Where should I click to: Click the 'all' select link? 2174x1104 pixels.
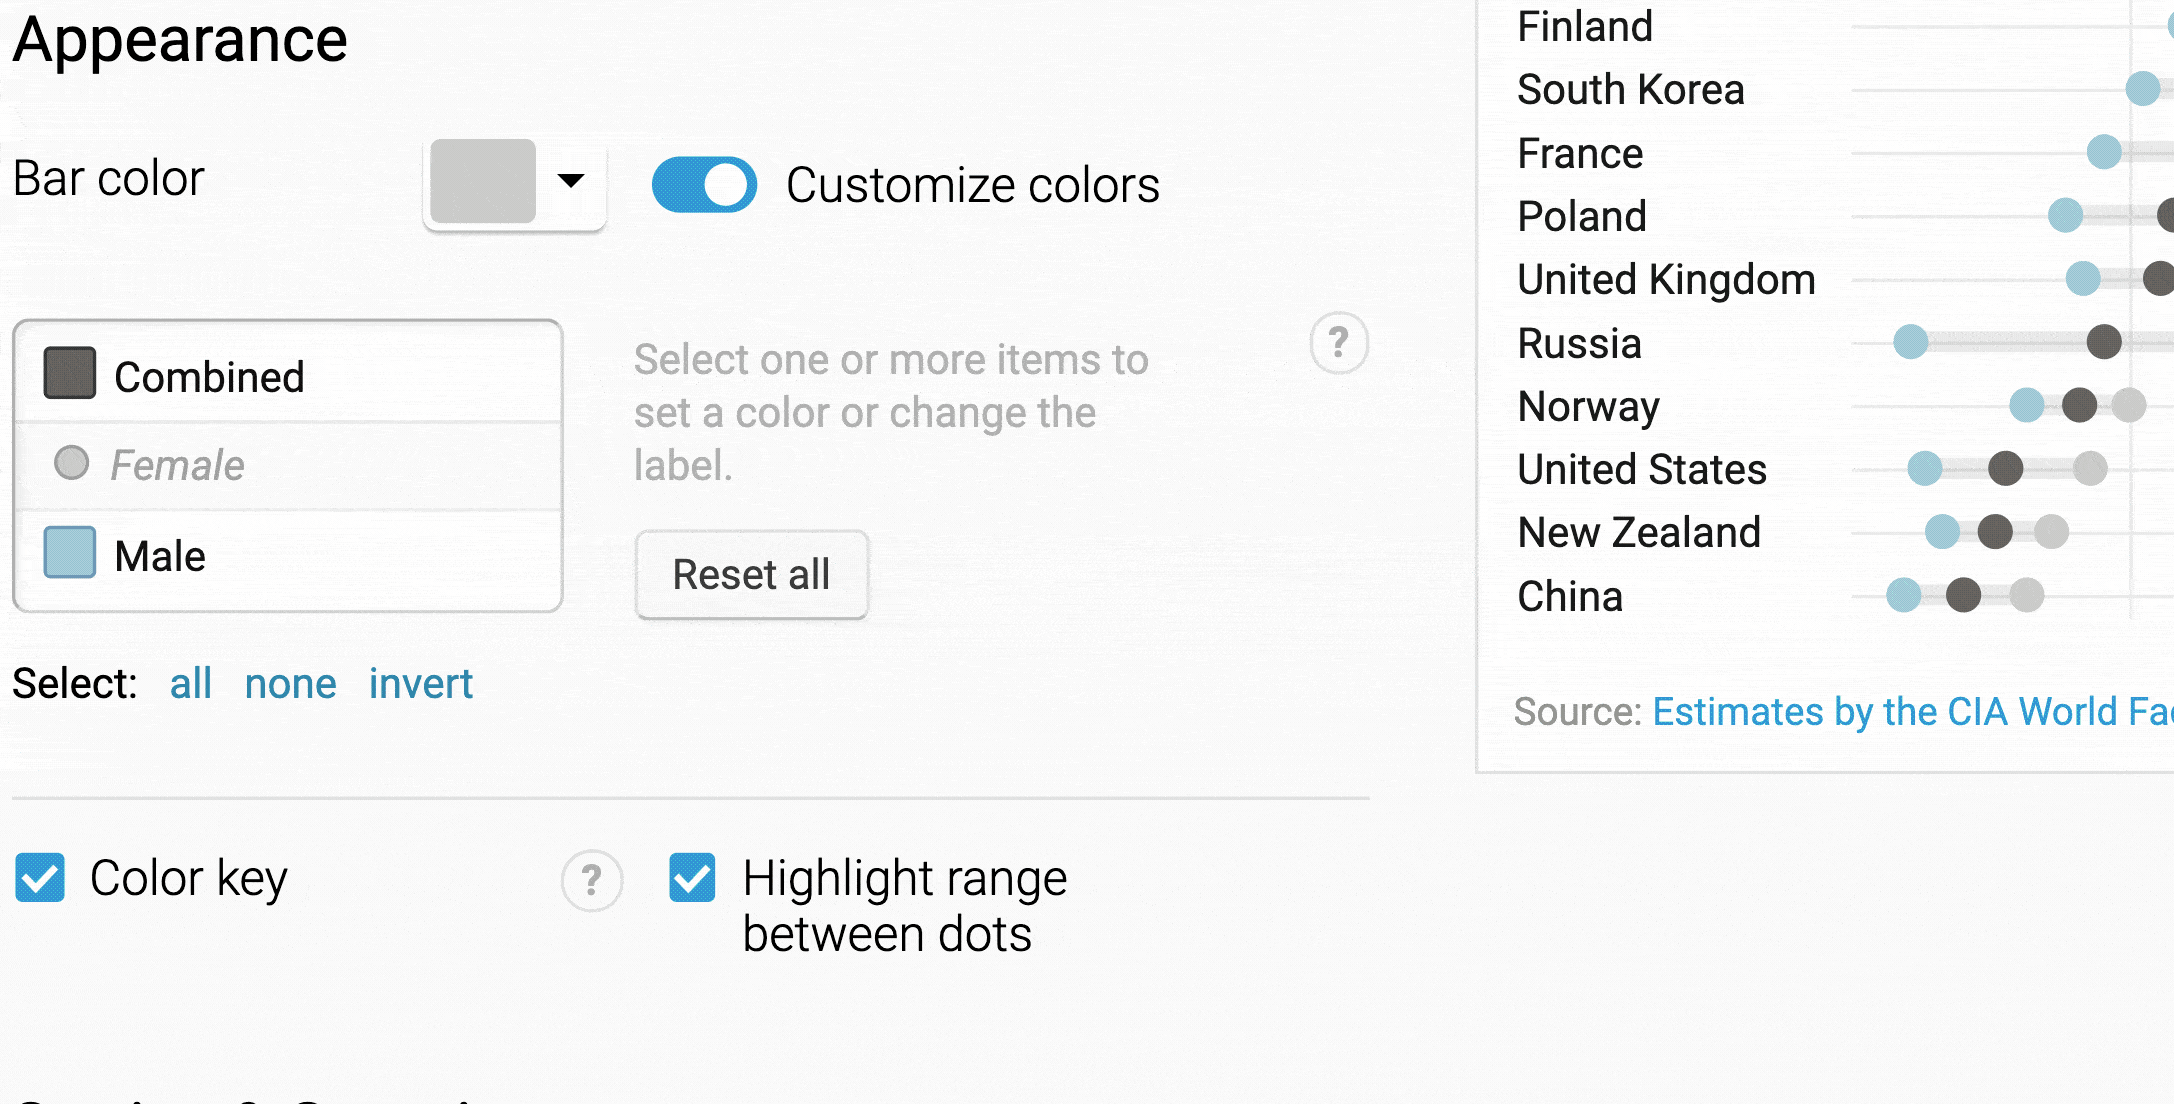pyautogui.click(x=190, y=684)
